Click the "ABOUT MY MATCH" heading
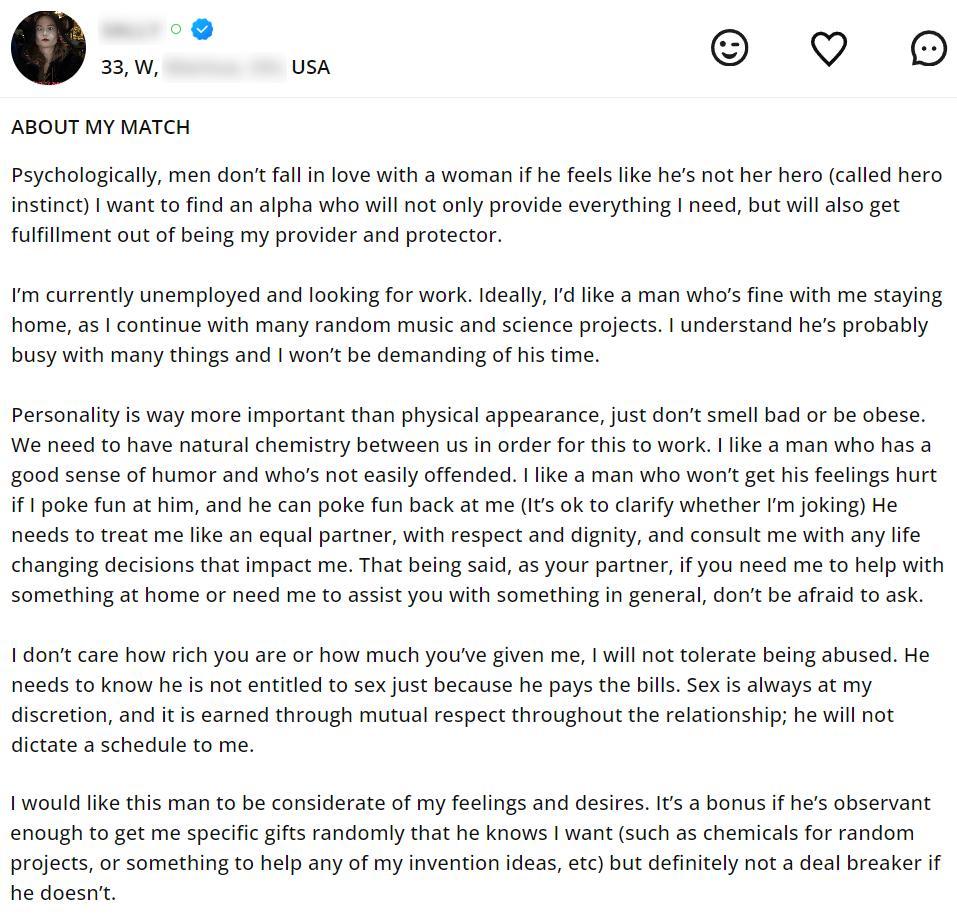 pos(100,127)
